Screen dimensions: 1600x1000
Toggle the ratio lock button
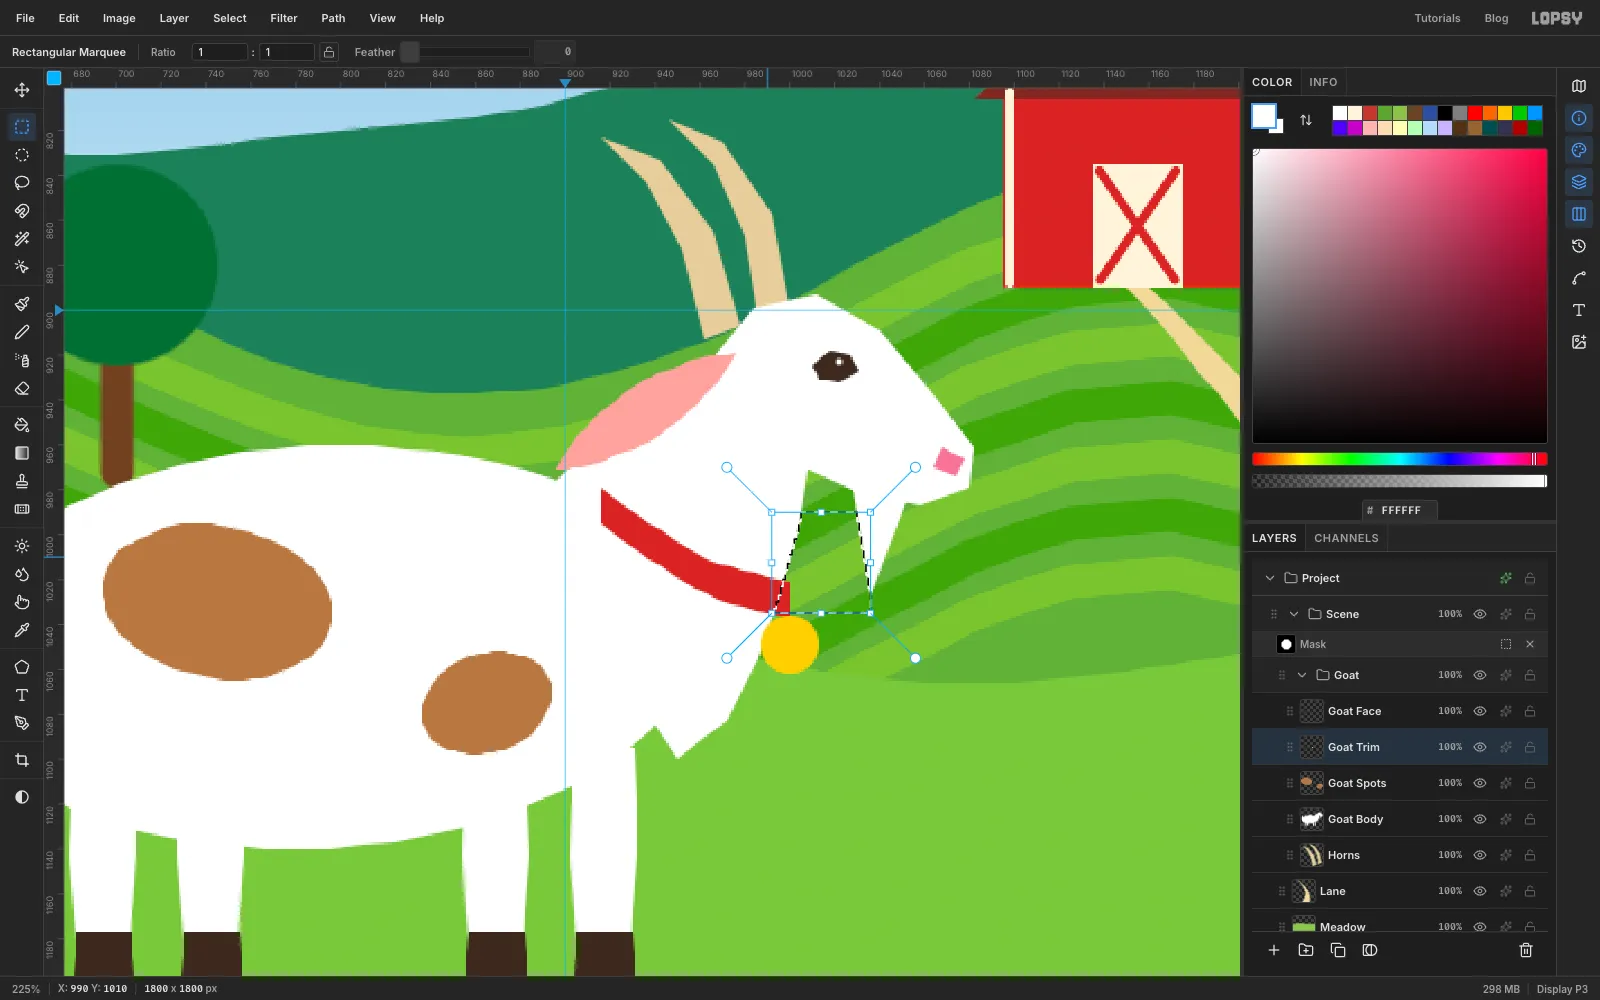pos(329,52)
